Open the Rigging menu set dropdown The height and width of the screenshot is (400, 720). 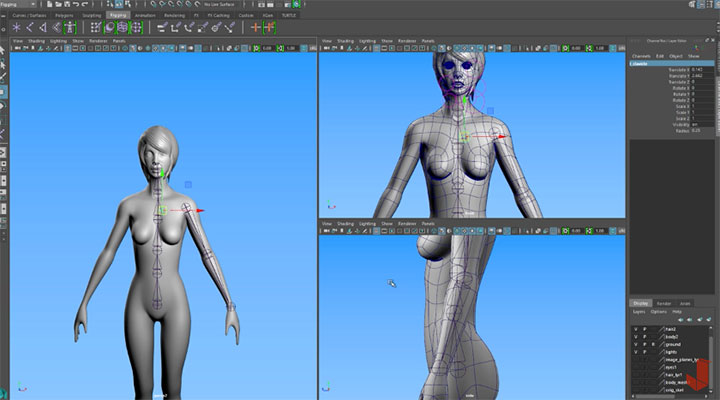click(18, 4)
